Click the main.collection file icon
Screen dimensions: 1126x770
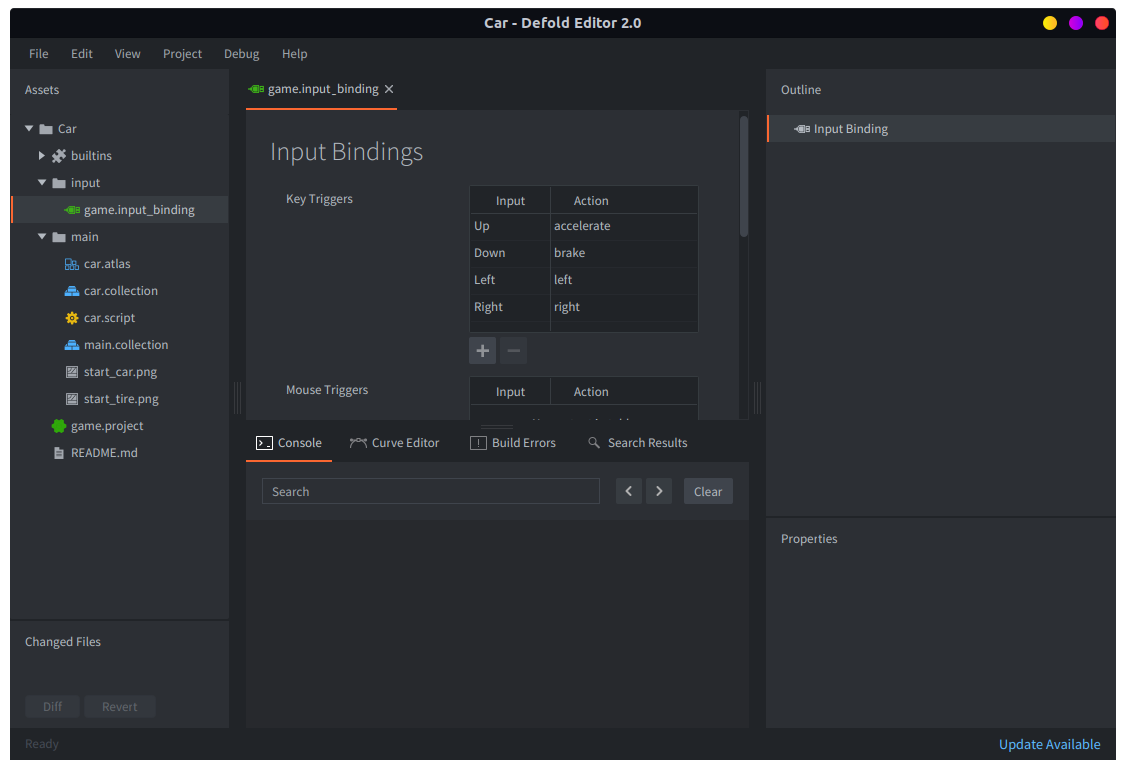coord(71,345)
